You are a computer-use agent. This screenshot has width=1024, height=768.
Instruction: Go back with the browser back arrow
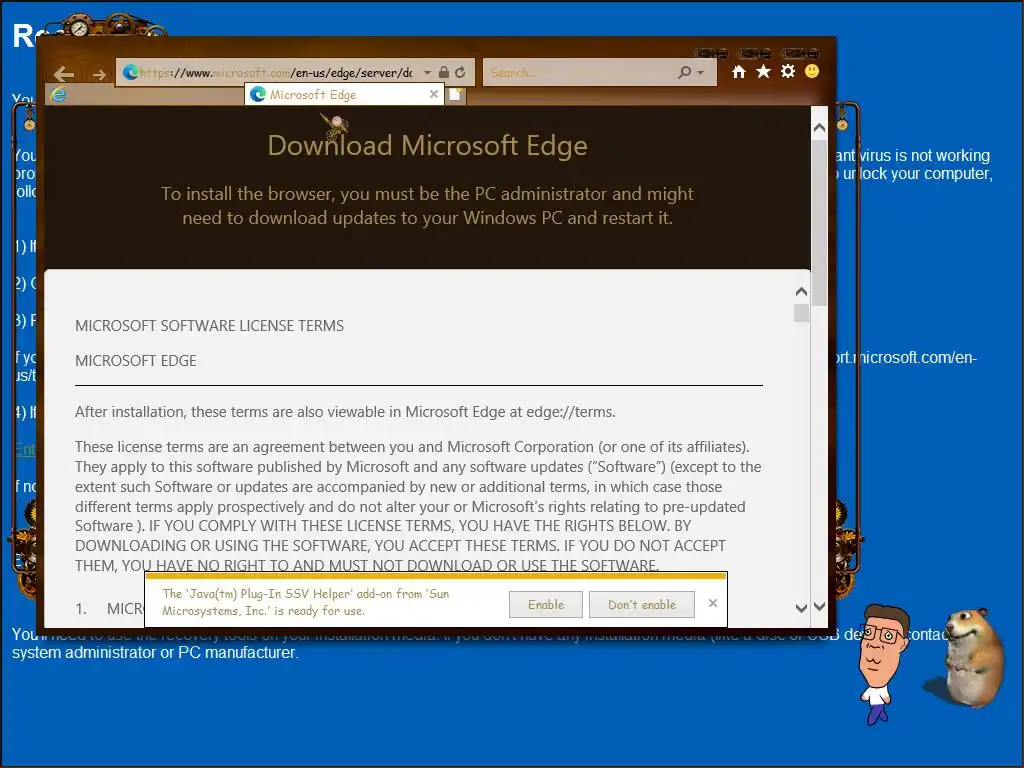pyautogui.click(x=63, y=73)
